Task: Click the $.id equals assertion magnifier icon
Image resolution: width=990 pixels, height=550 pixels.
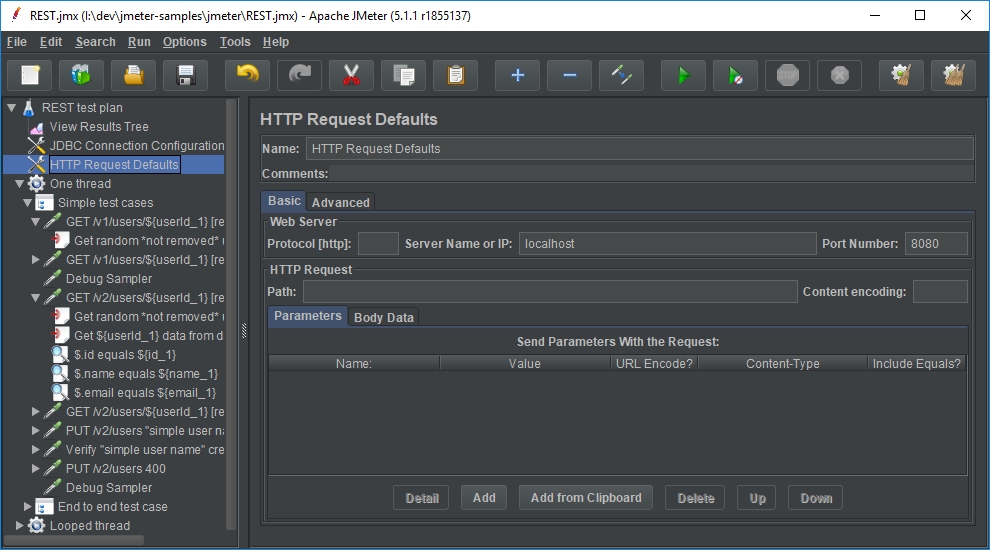Action: [60, 355]
